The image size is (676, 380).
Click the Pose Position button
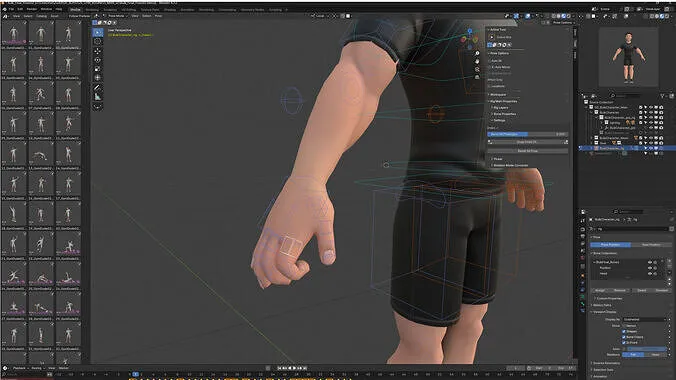(x=610, y=245)
